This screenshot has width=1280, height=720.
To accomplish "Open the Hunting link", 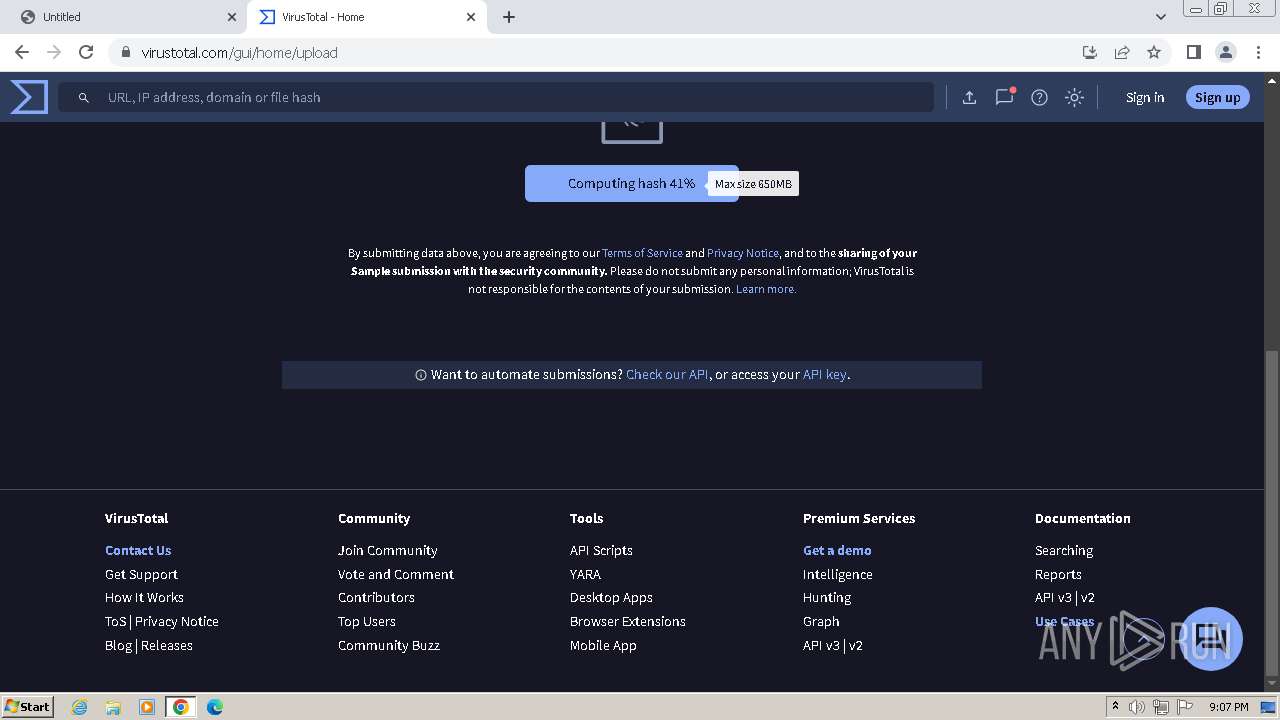I will click(827, 597).
